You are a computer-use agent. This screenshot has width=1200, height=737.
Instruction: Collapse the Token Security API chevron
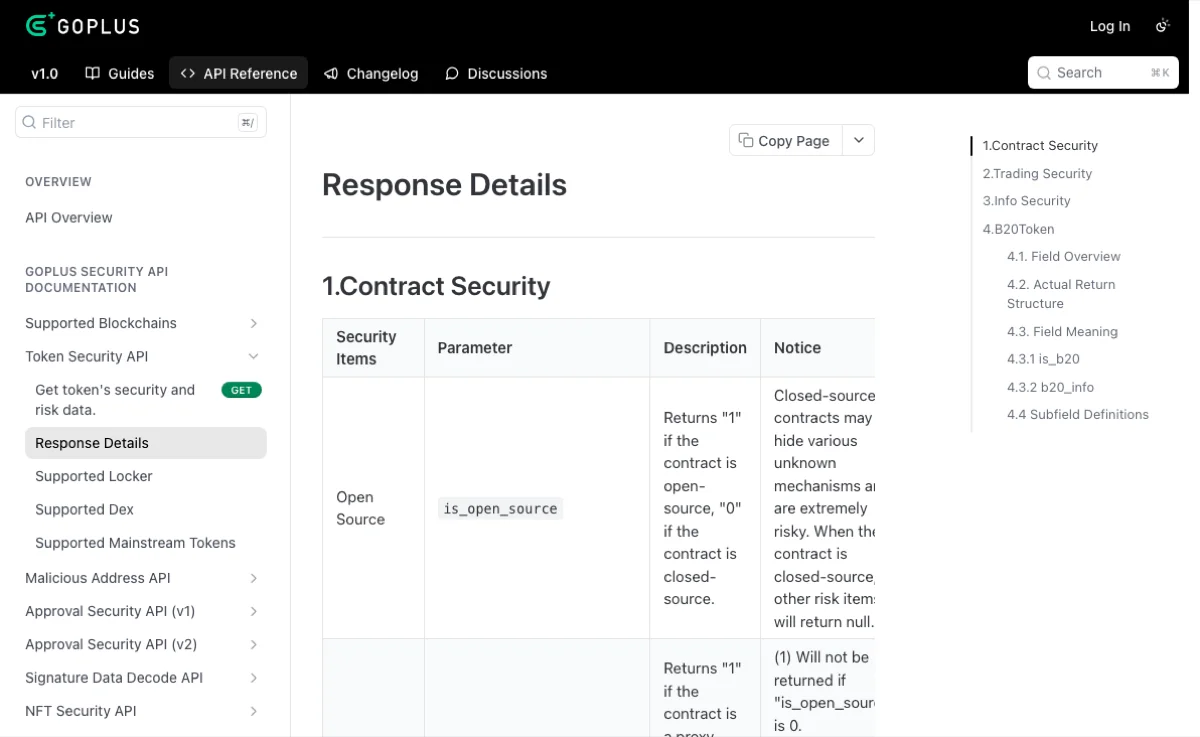tap(254, 356)
